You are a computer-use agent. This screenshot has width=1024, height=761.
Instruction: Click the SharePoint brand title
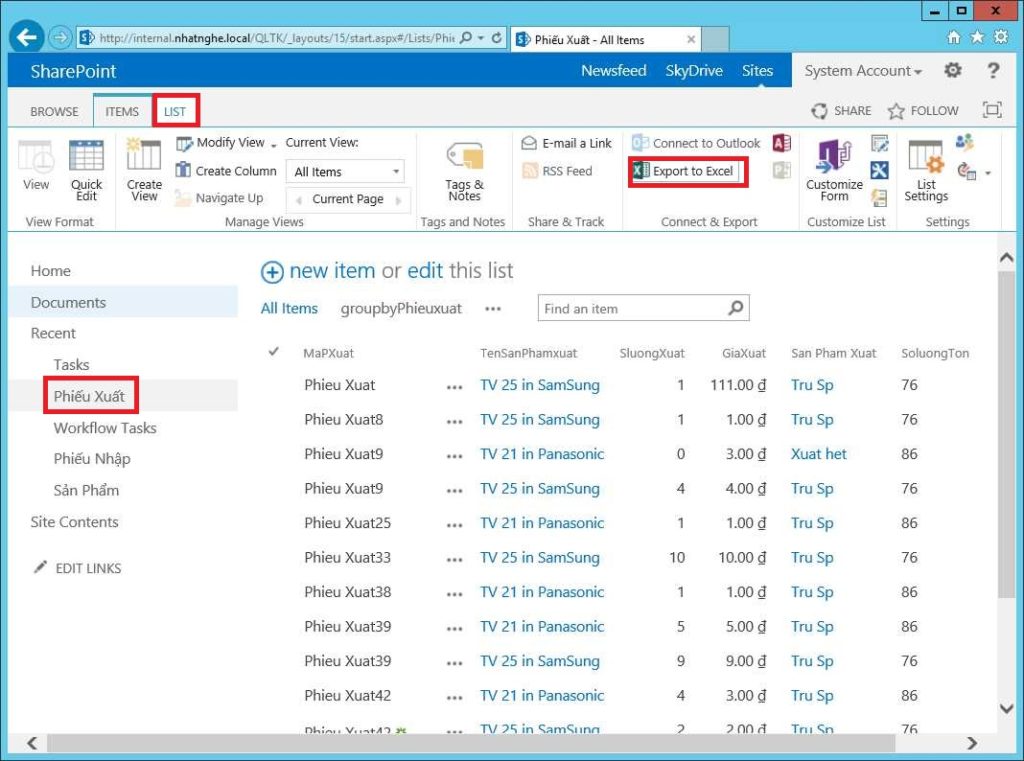73,71
